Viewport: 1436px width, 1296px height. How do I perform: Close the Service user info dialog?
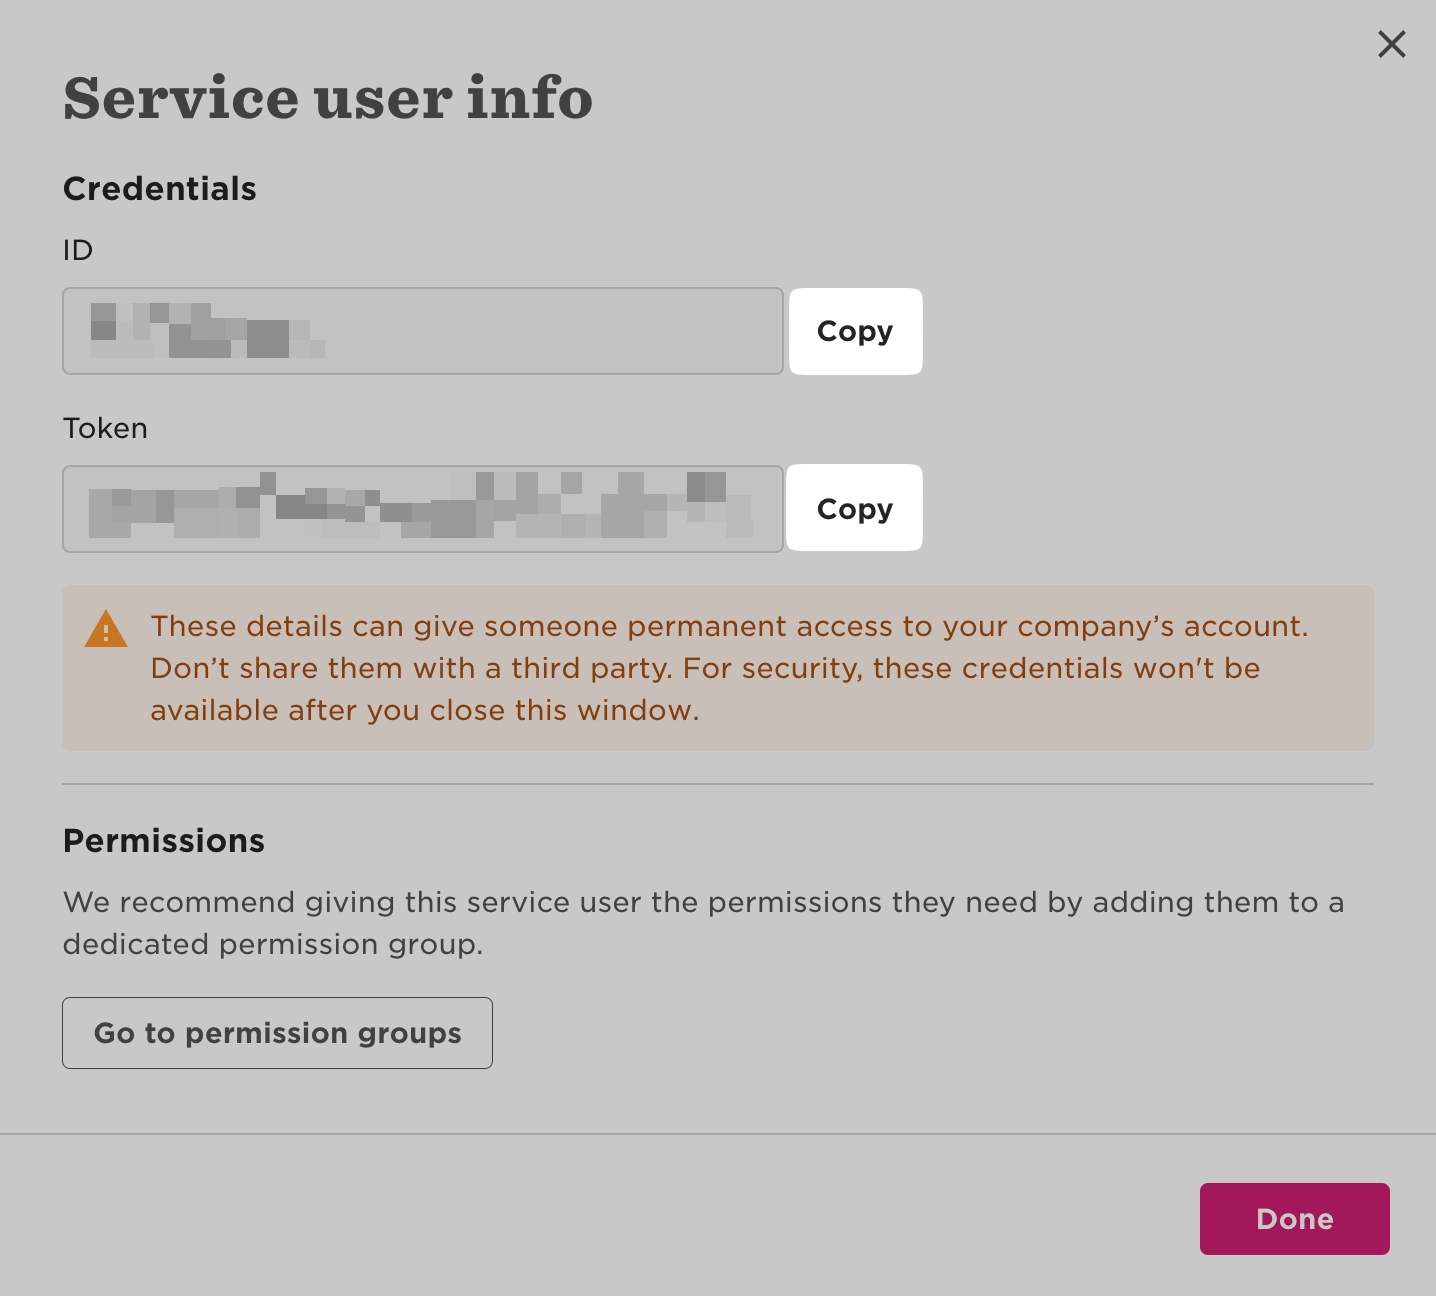pyautogui.click(x=1391, y=44)
